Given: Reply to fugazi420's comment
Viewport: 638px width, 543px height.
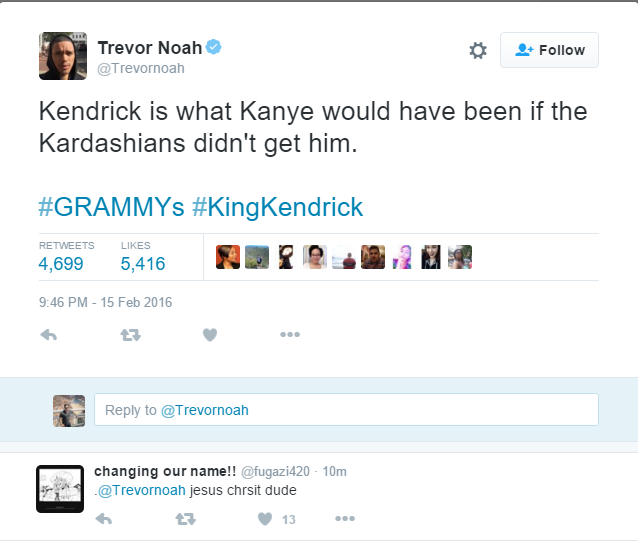Looking at the screenshot, I should click(102, 519).
